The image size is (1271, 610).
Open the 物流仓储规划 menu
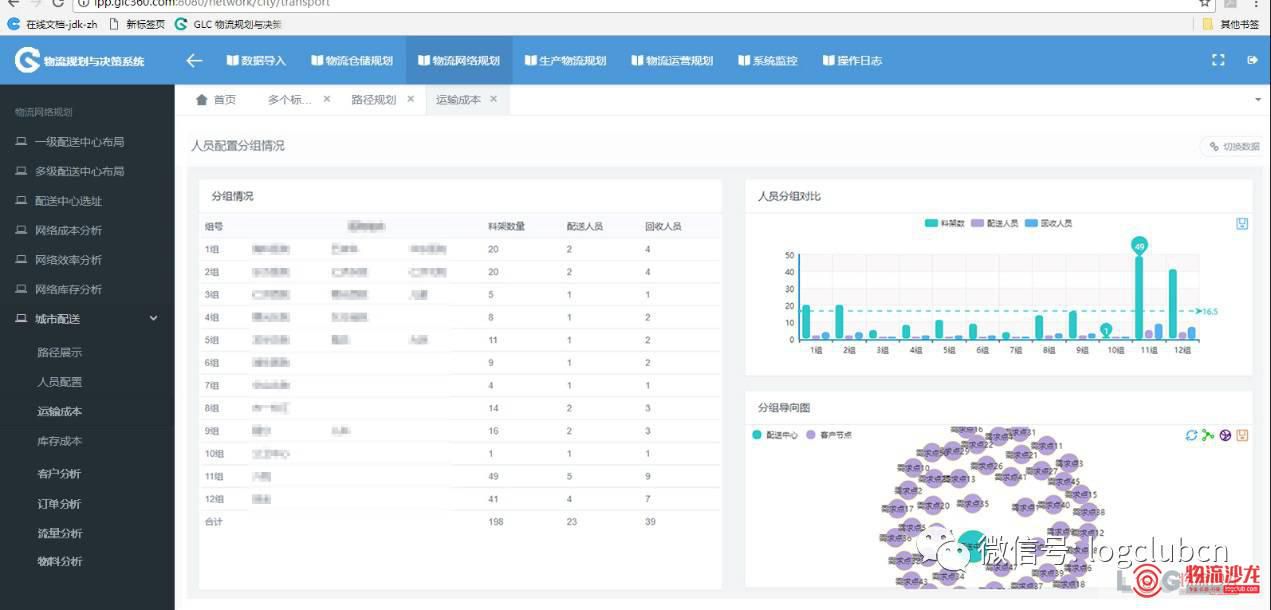click(351, 61)
